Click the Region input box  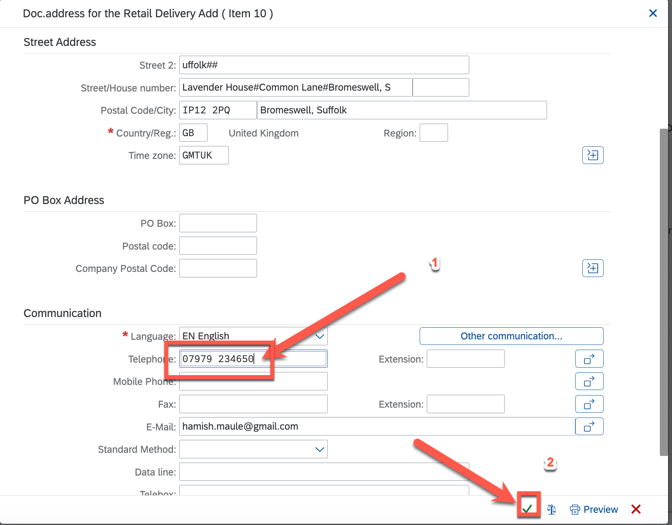click(x=433, y=133)
